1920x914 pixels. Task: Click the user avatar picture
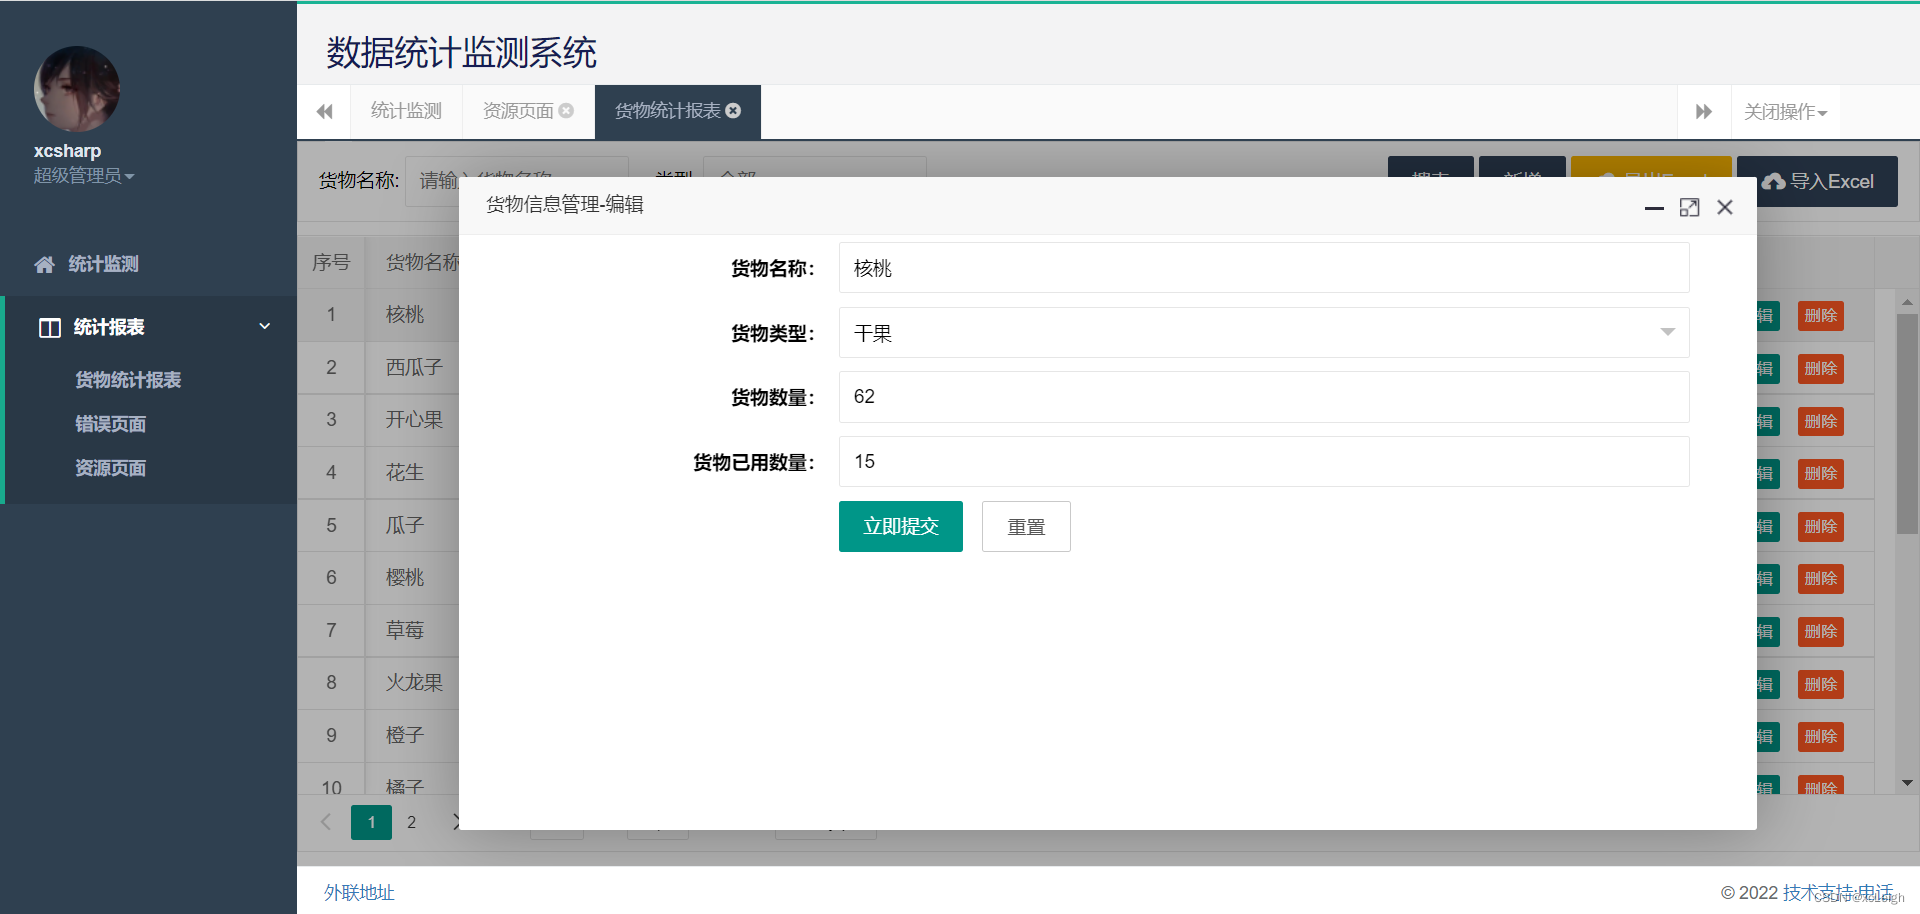coord(77,89)
